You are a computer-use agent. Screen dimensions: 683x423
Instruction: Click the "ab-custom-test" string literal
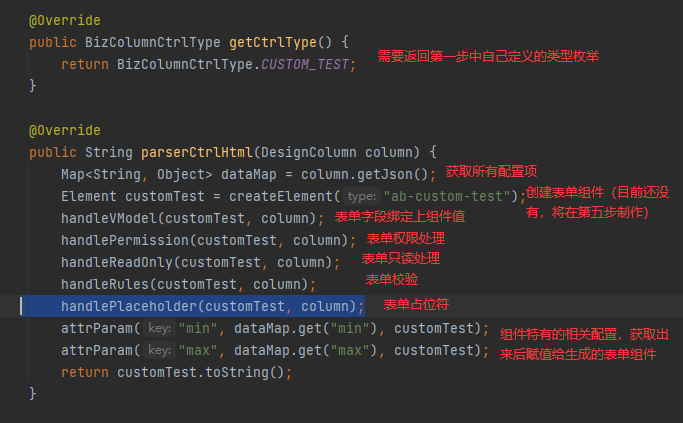tap(446, 196)
